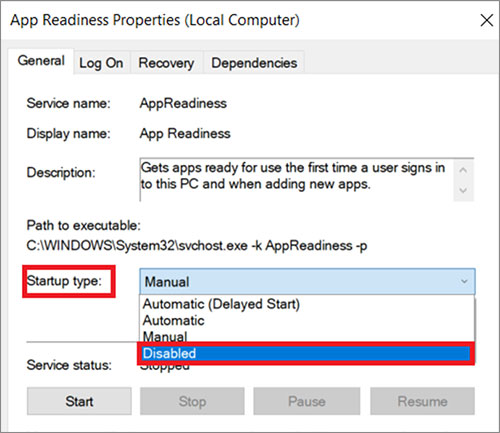The width and height of the screenshot is (500, 433).
Task: Pick Manual from the dropdown list
Action: coord(165,336)
